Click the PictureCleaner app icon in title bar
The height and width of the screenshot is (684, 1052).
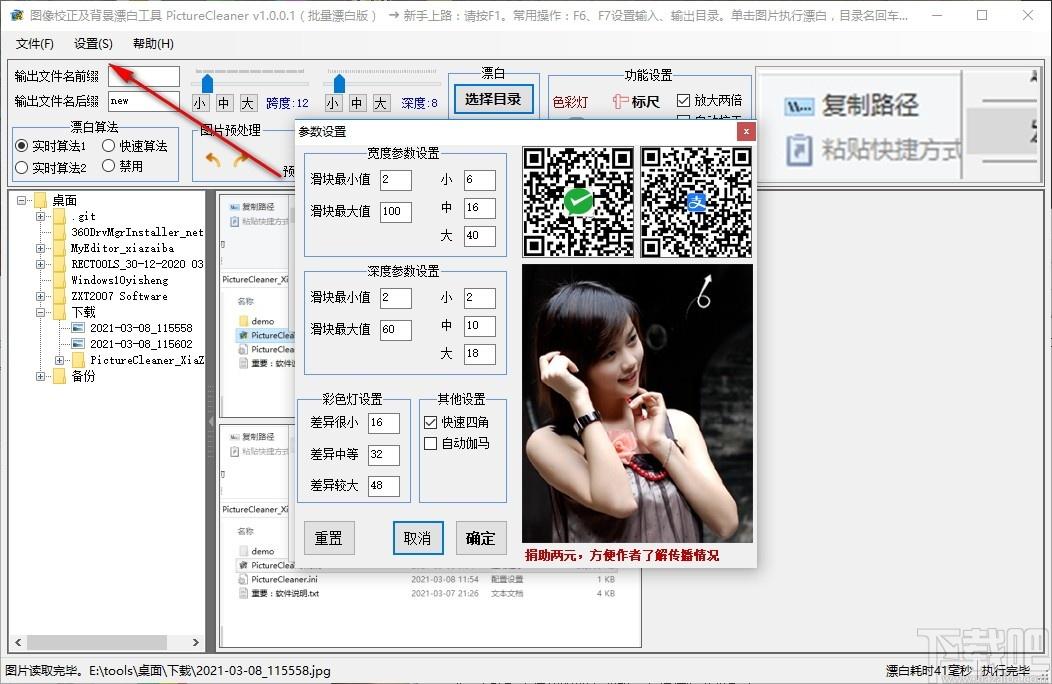(x=16, y=15)
